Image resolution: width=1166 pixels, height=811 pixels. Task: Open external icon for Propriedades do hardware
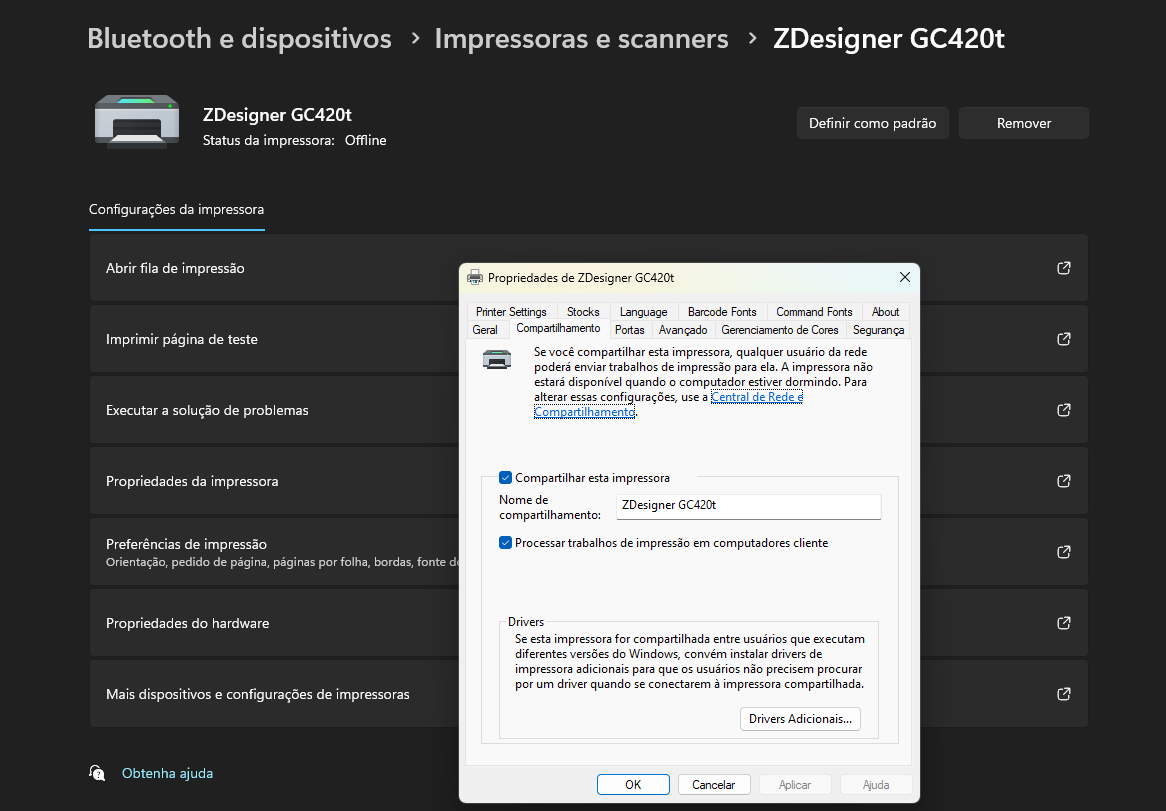1064,623
